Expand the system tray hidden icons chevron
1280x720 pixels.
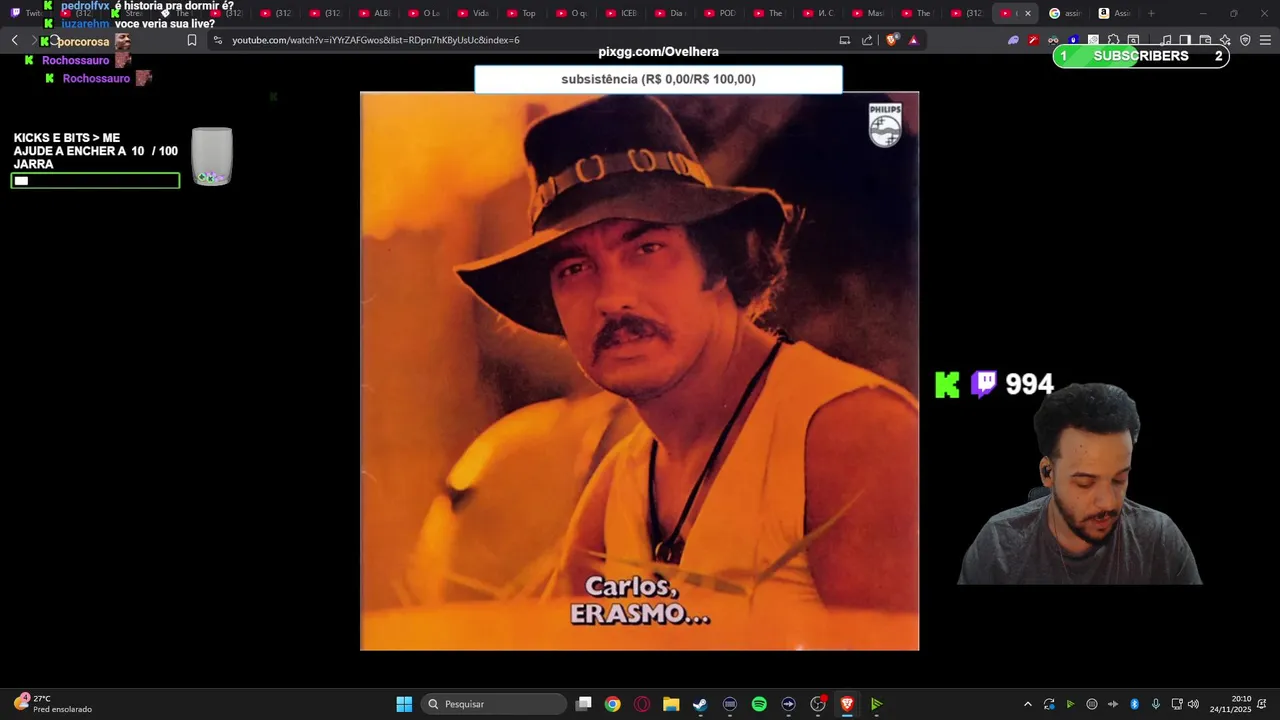pyautogui.click(x=1027, y=704)
